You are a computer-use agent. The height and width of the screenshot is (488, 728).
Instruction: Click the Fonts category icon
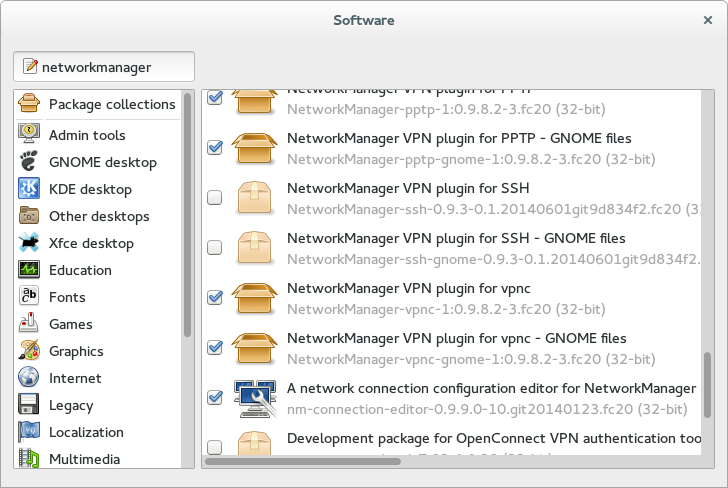(x=30, y=297)
